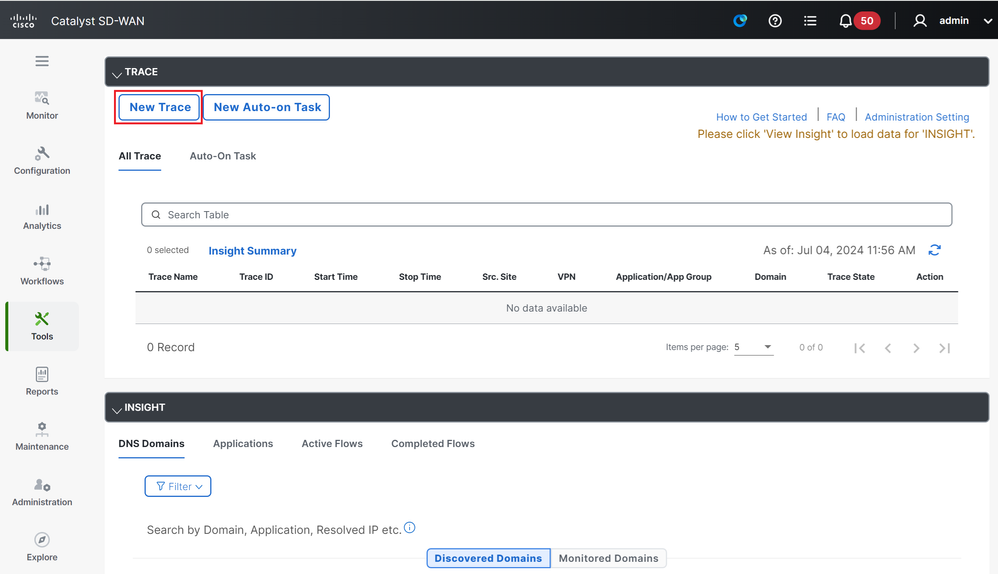Image resolution: width=998 pixels, height=574 pixels.
Task: Switch to the Applications tab
Action: coord(243,444)
